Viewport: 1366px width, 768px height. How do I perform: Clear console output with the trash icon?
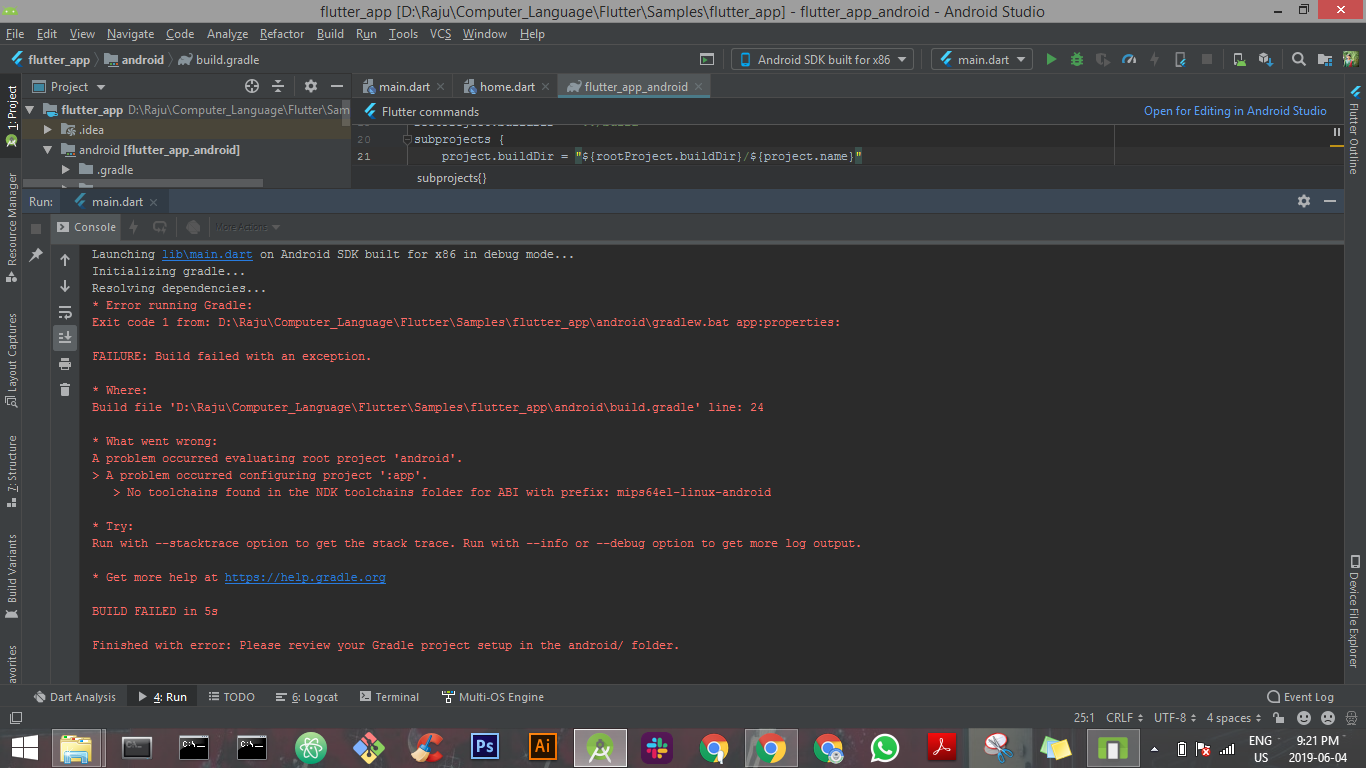64,389
